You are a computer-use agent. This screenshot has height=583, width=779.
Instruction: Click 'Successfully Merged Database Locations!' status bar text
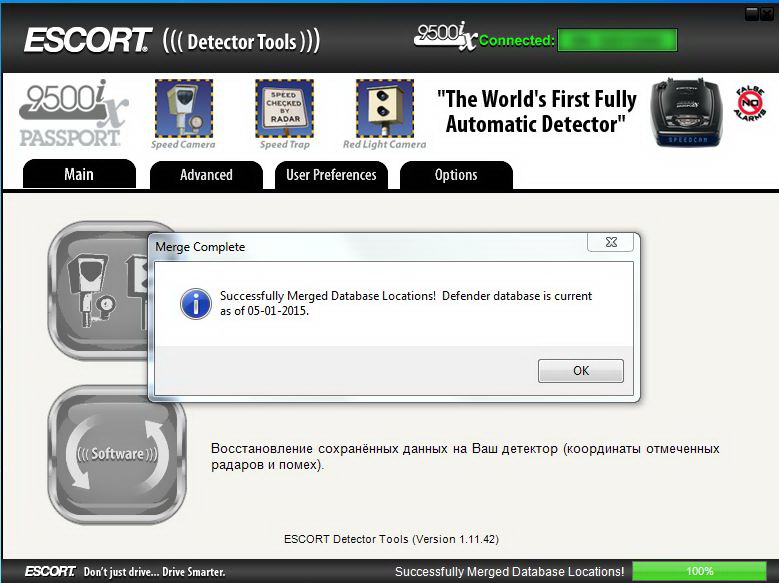point(509,572)
